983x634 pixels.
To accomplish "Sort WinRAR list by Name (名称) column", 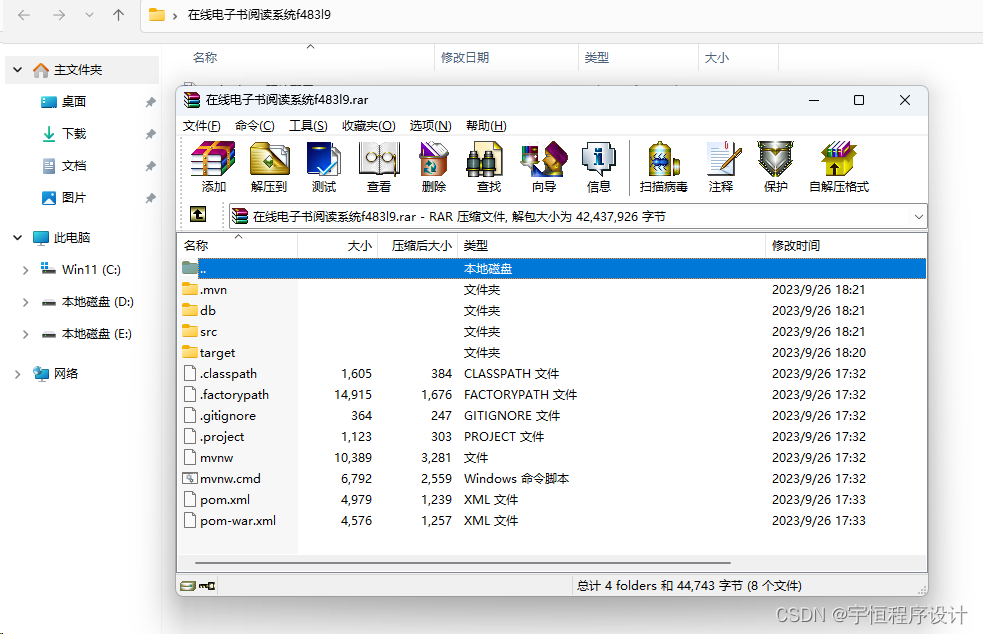I will point(238,245).
